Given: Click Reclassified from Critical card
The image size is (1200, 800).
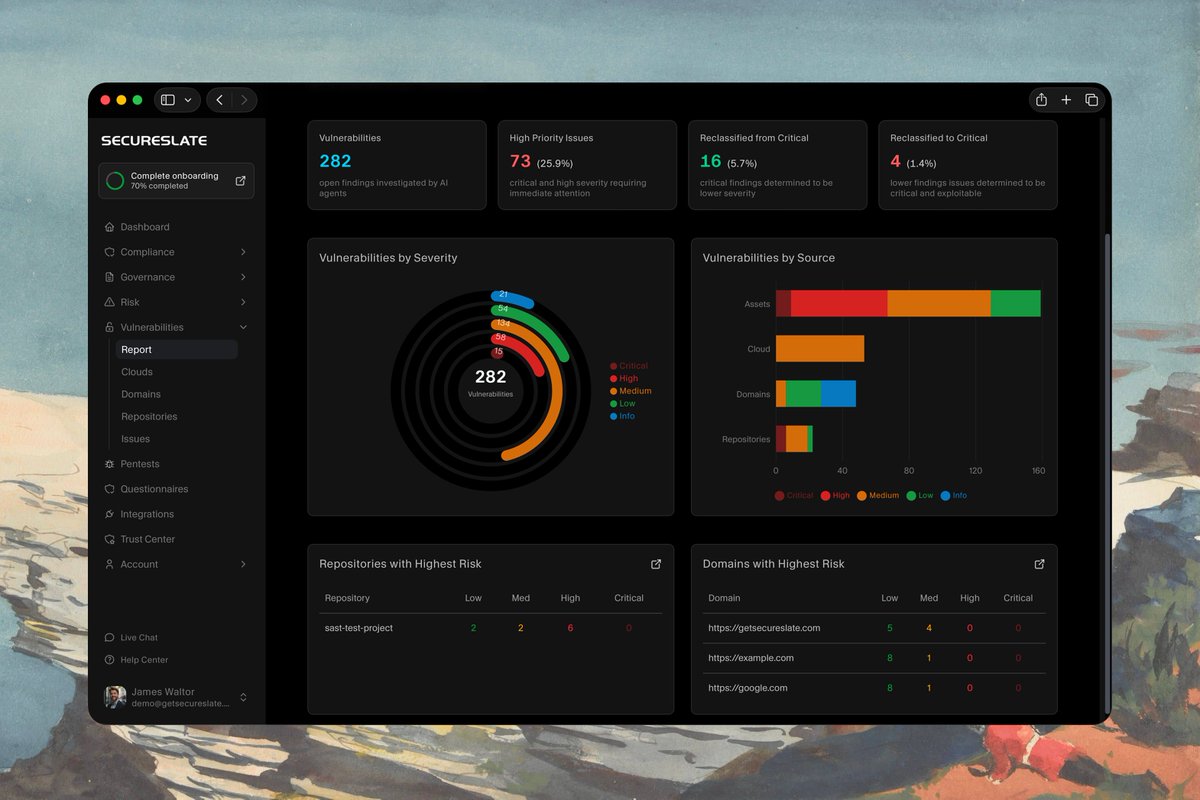Looking at the screenshot, I should 777,165.
